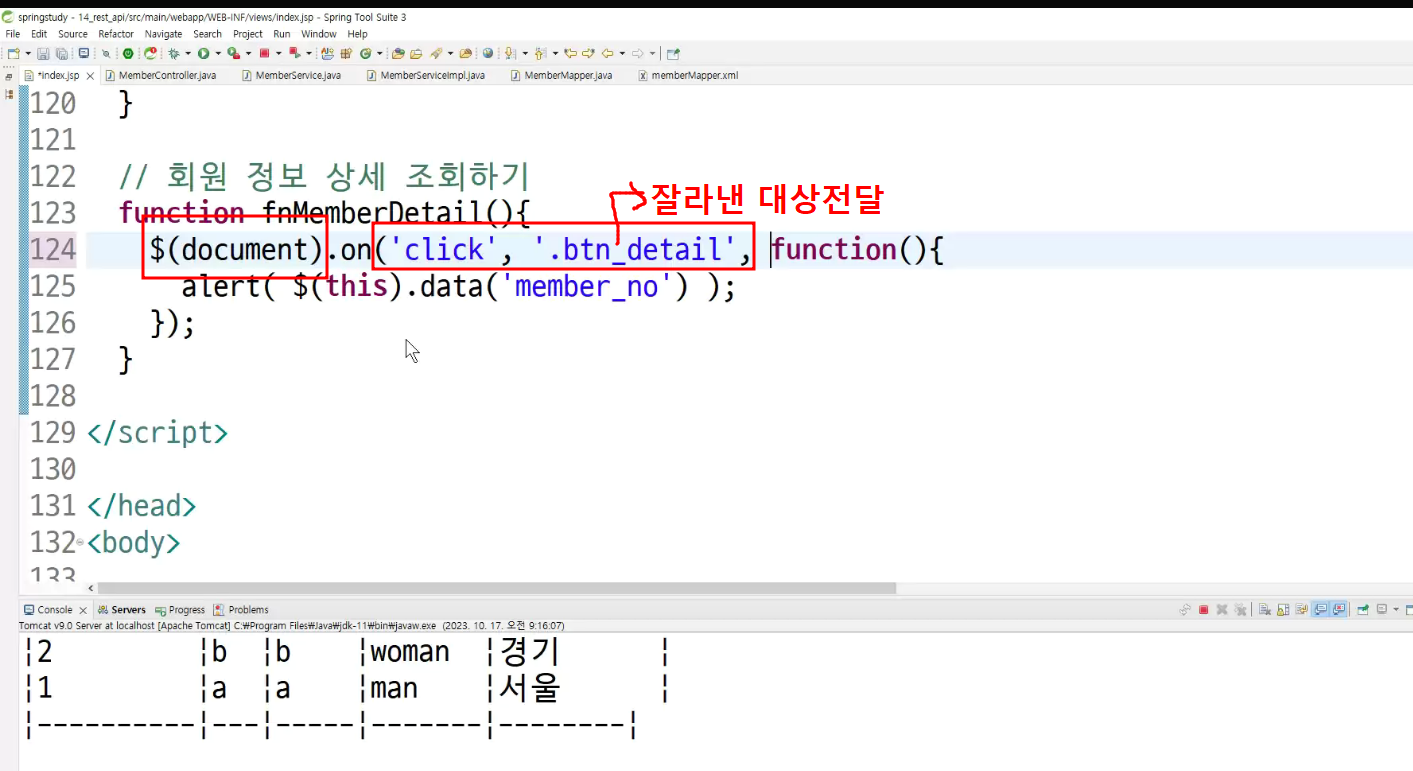Select the Servers view tab
The width and height of the screenshot is (1413, 771).
[121, 609]
